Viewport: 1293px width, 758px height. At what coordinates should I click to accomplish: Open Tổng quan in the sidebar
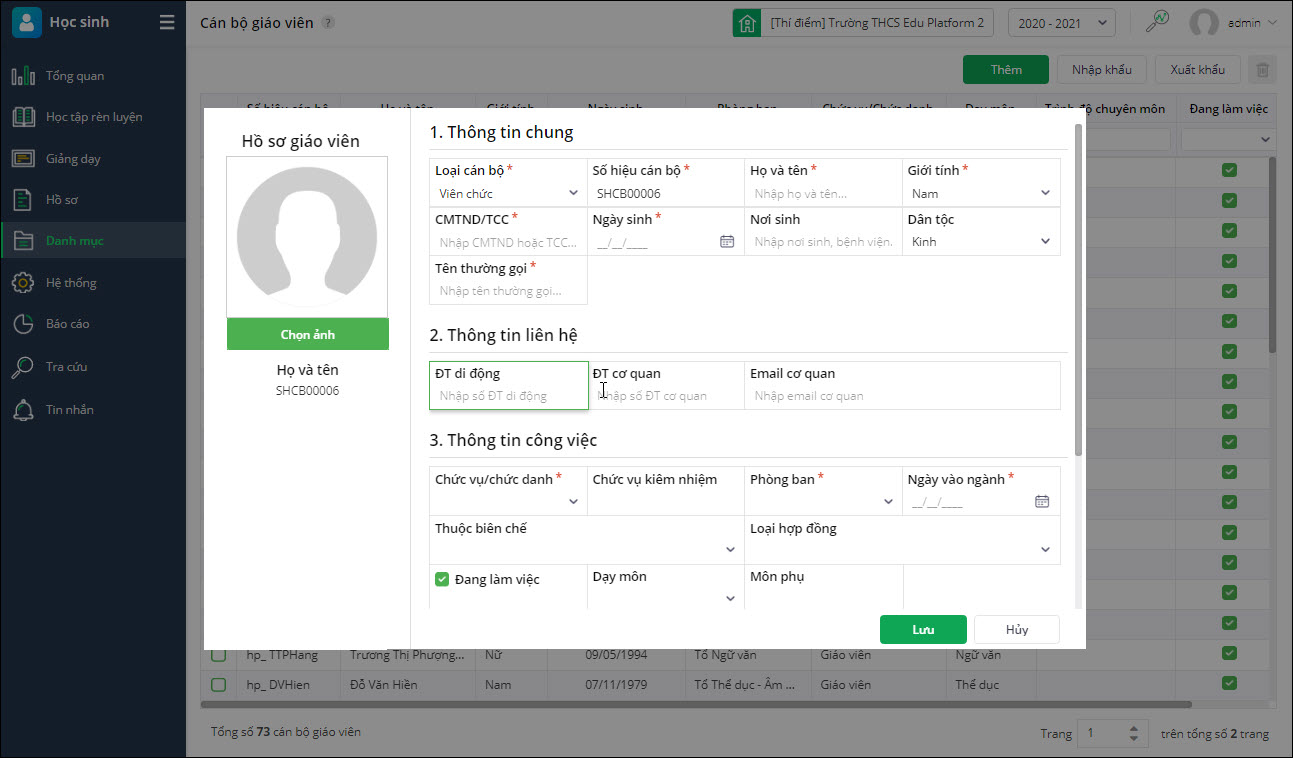point(75,76)
